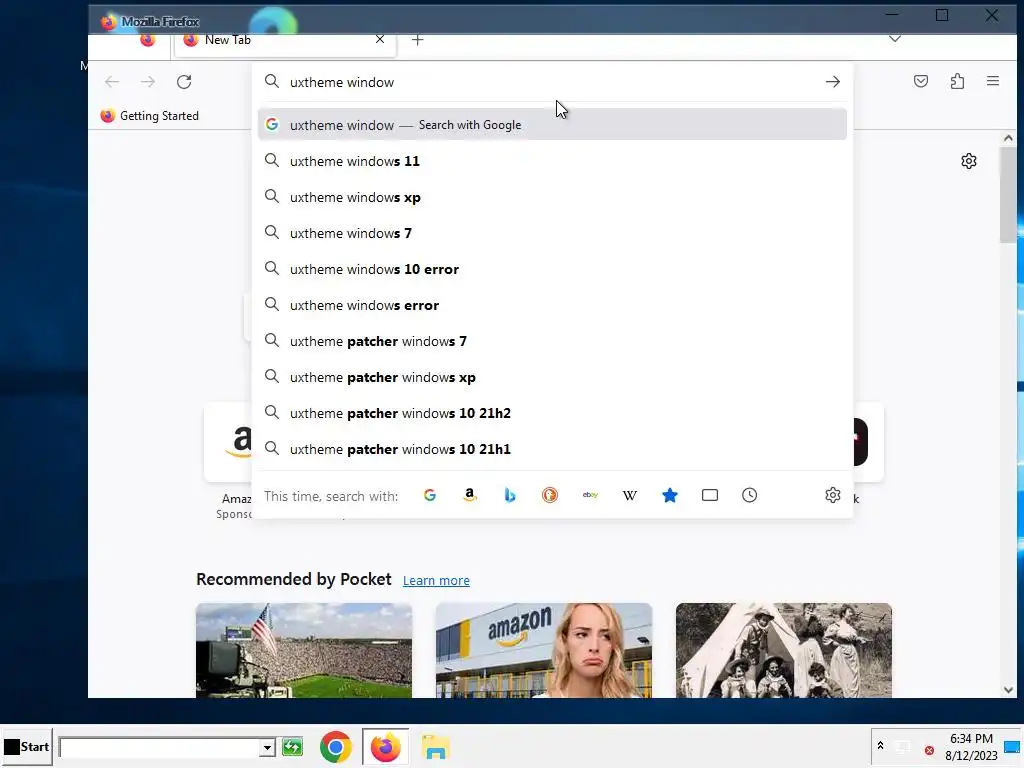Search this time with Google icon
The image size is (1024, 768).
430,495
